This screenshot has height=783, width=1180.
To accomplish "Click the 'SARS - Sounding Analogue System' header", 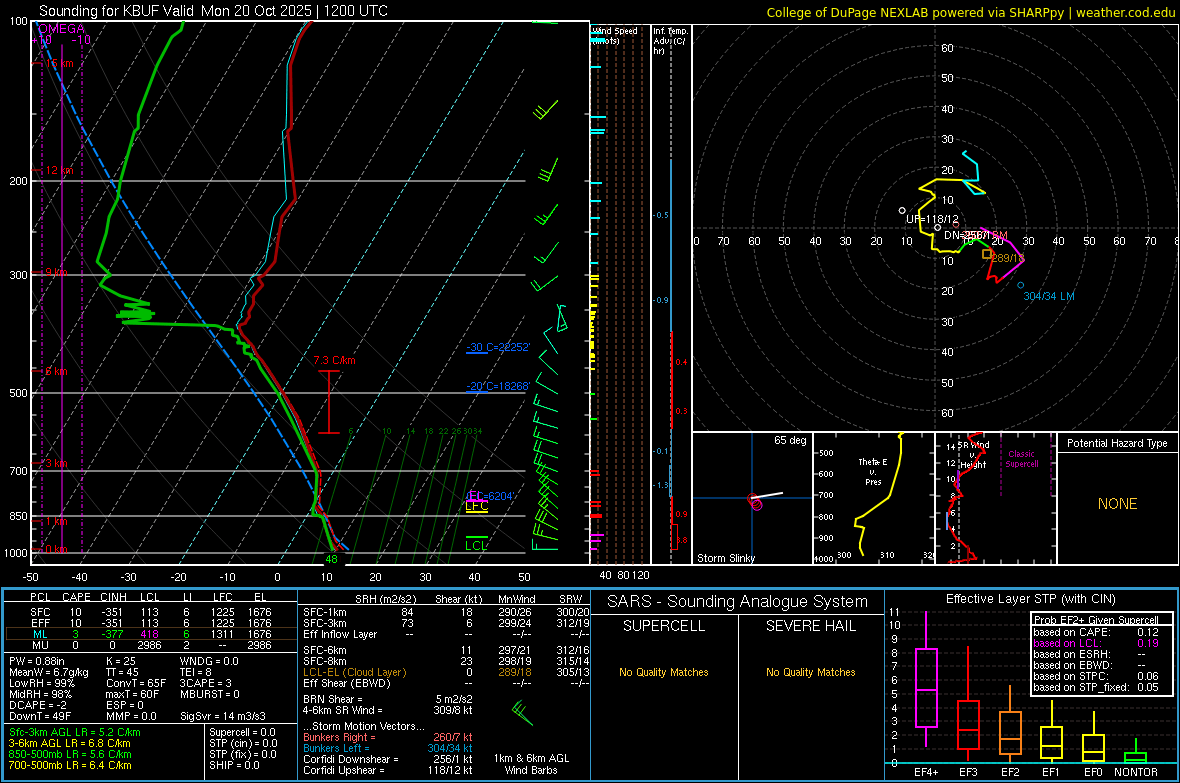I will pyautogui.click(x=738, y=602).
